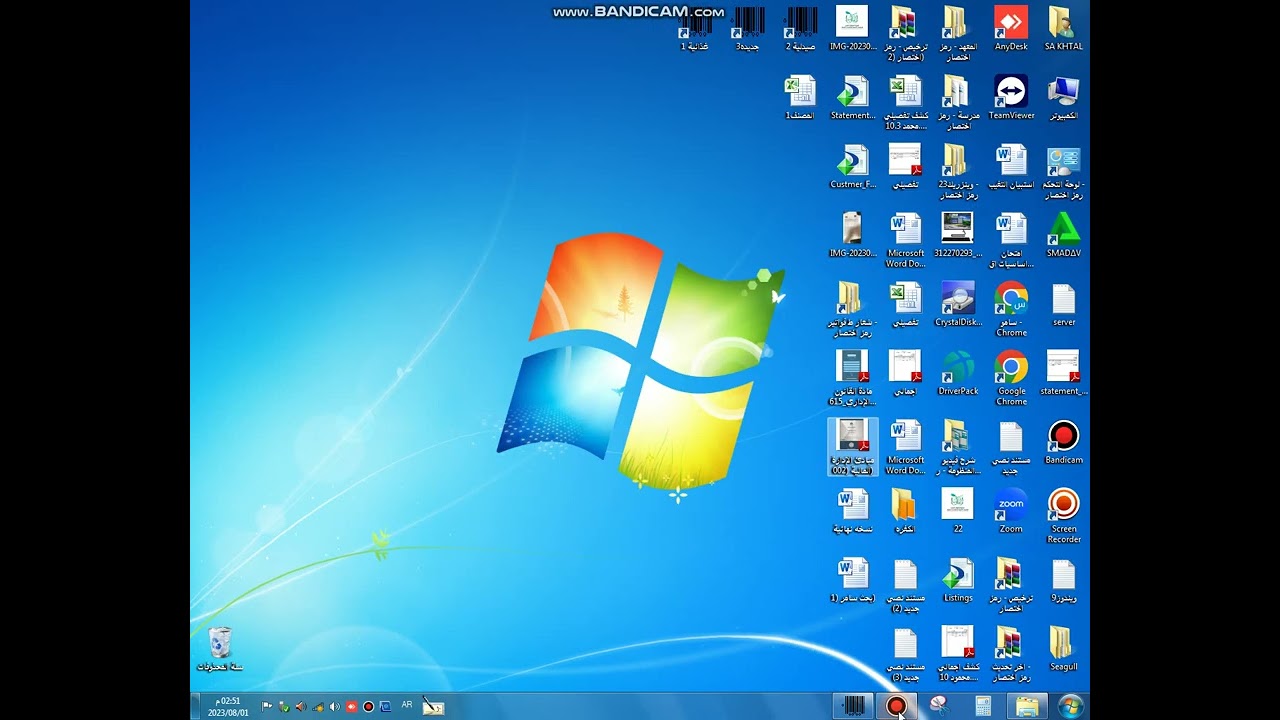Open the استبيان النقيب Word document

point(1011,167)
